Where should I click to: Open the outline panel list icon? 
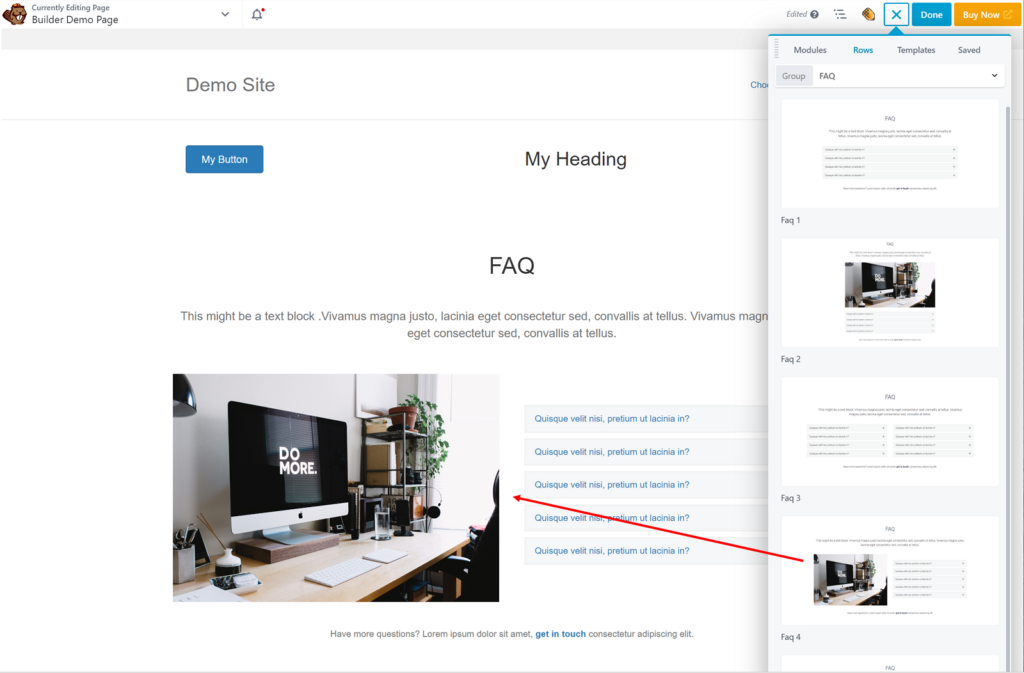pos(840,14)
